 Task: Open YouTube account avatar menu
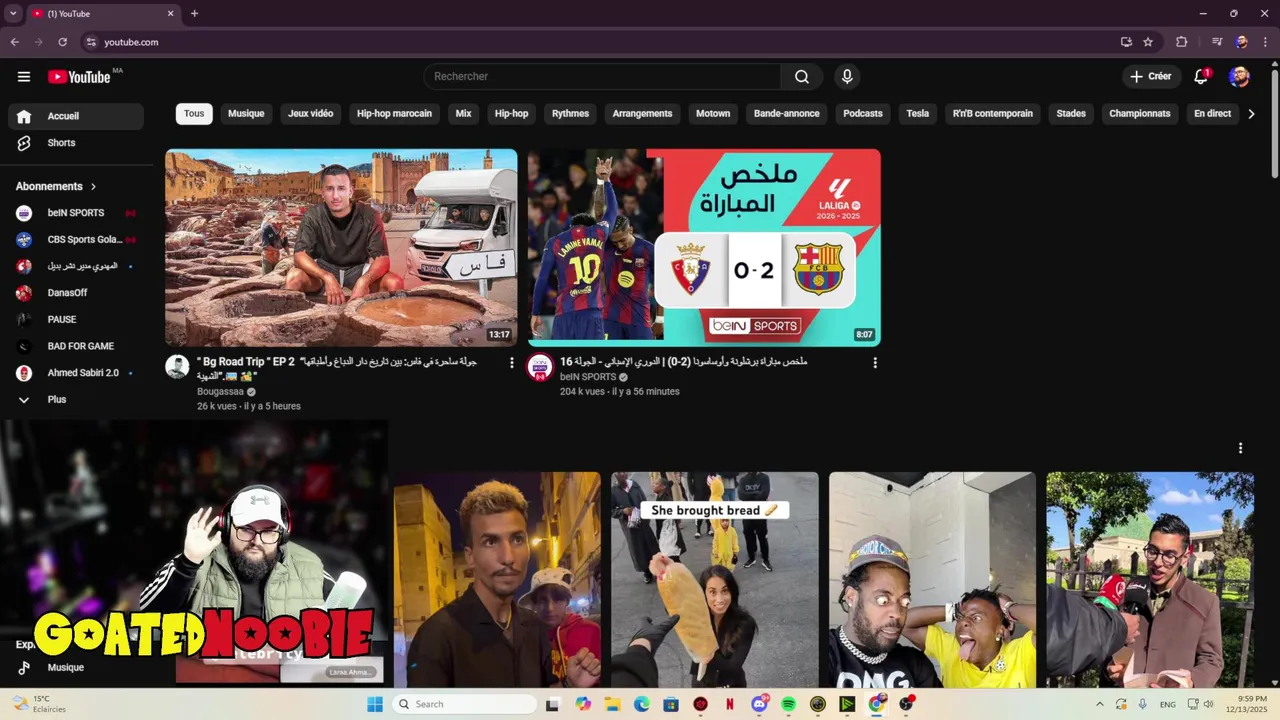click(x=1239, y=77)
